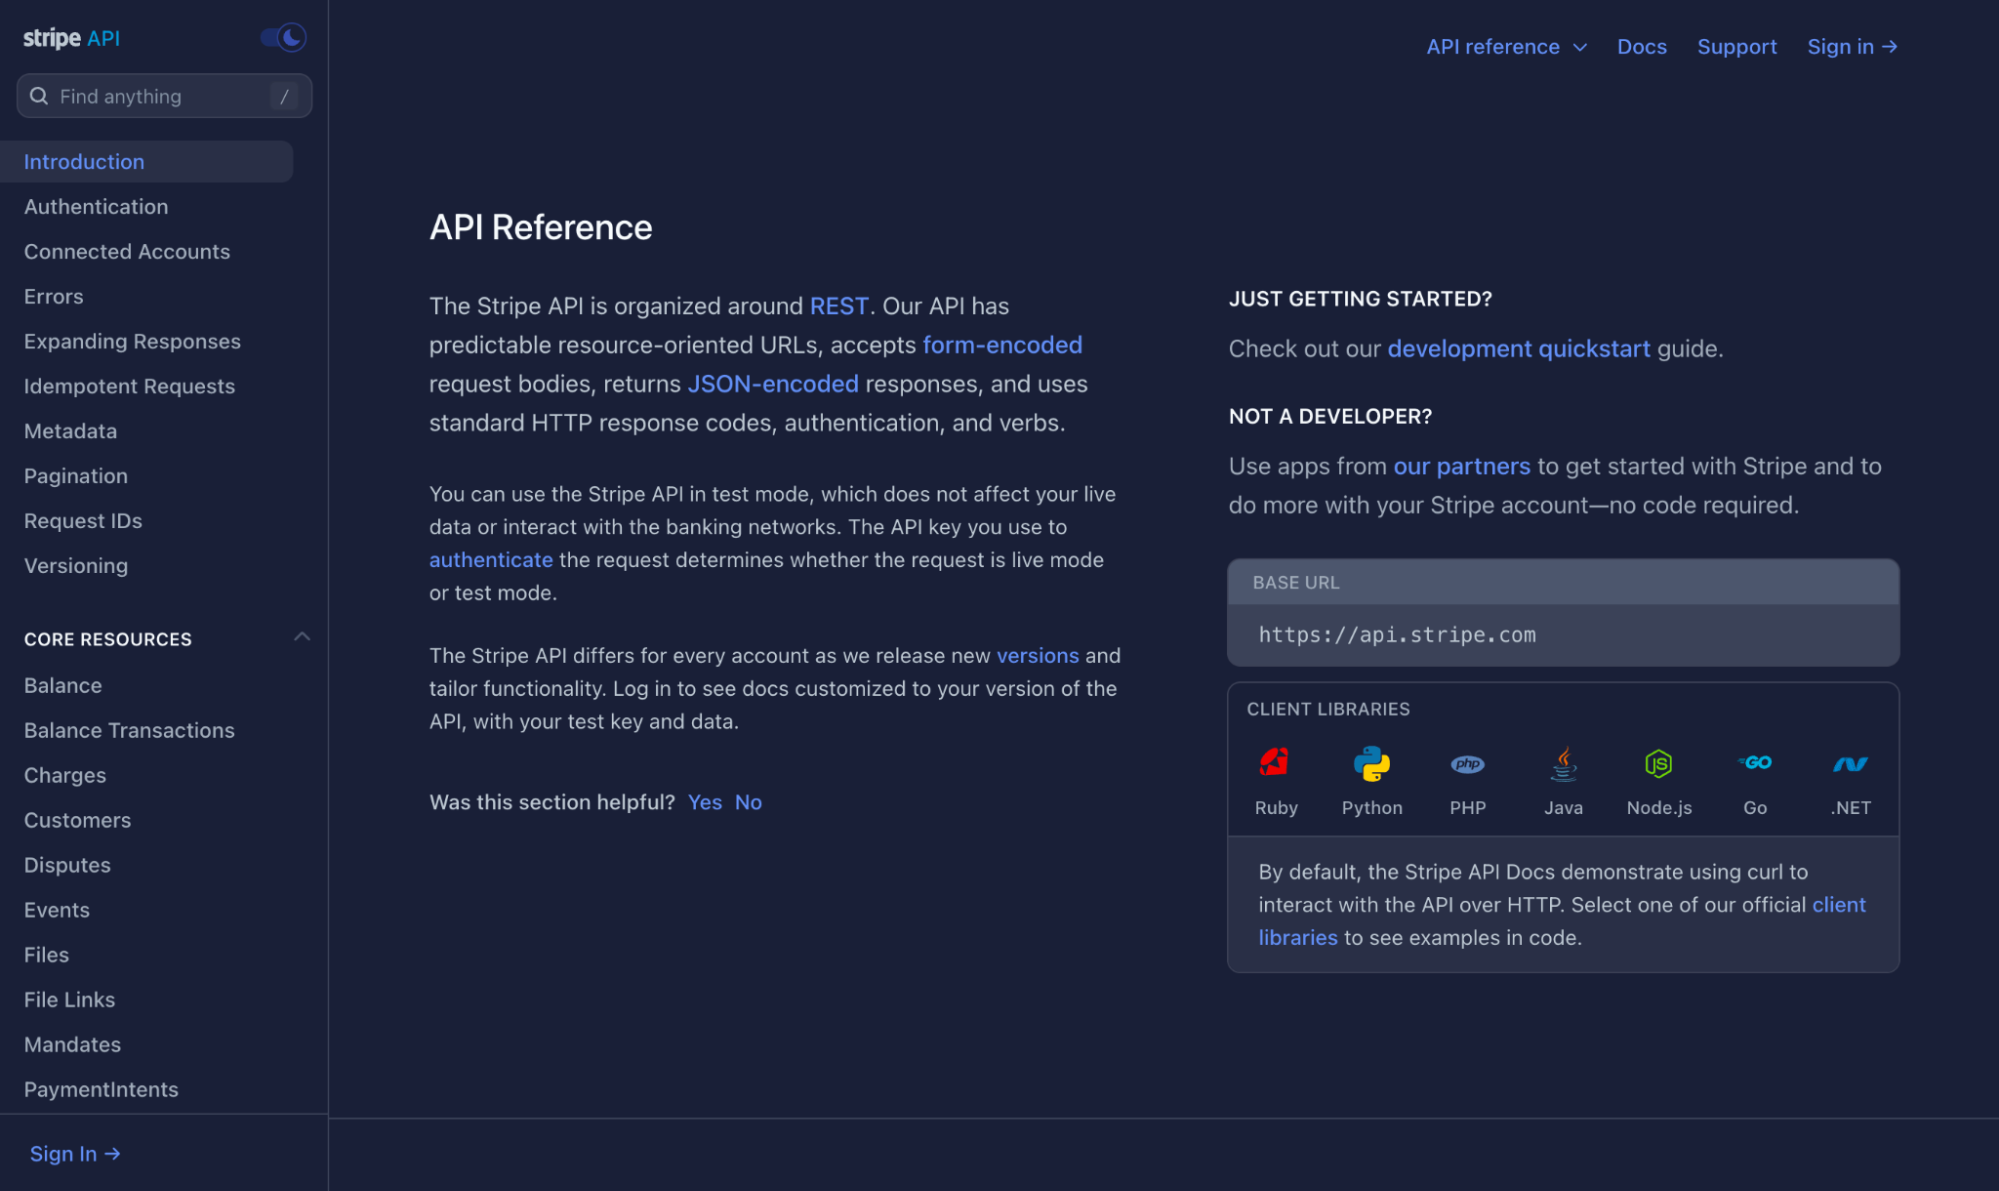The image size is (1999, 1191).
Task: Open the development quickstart guide link
Action: 1518,349
